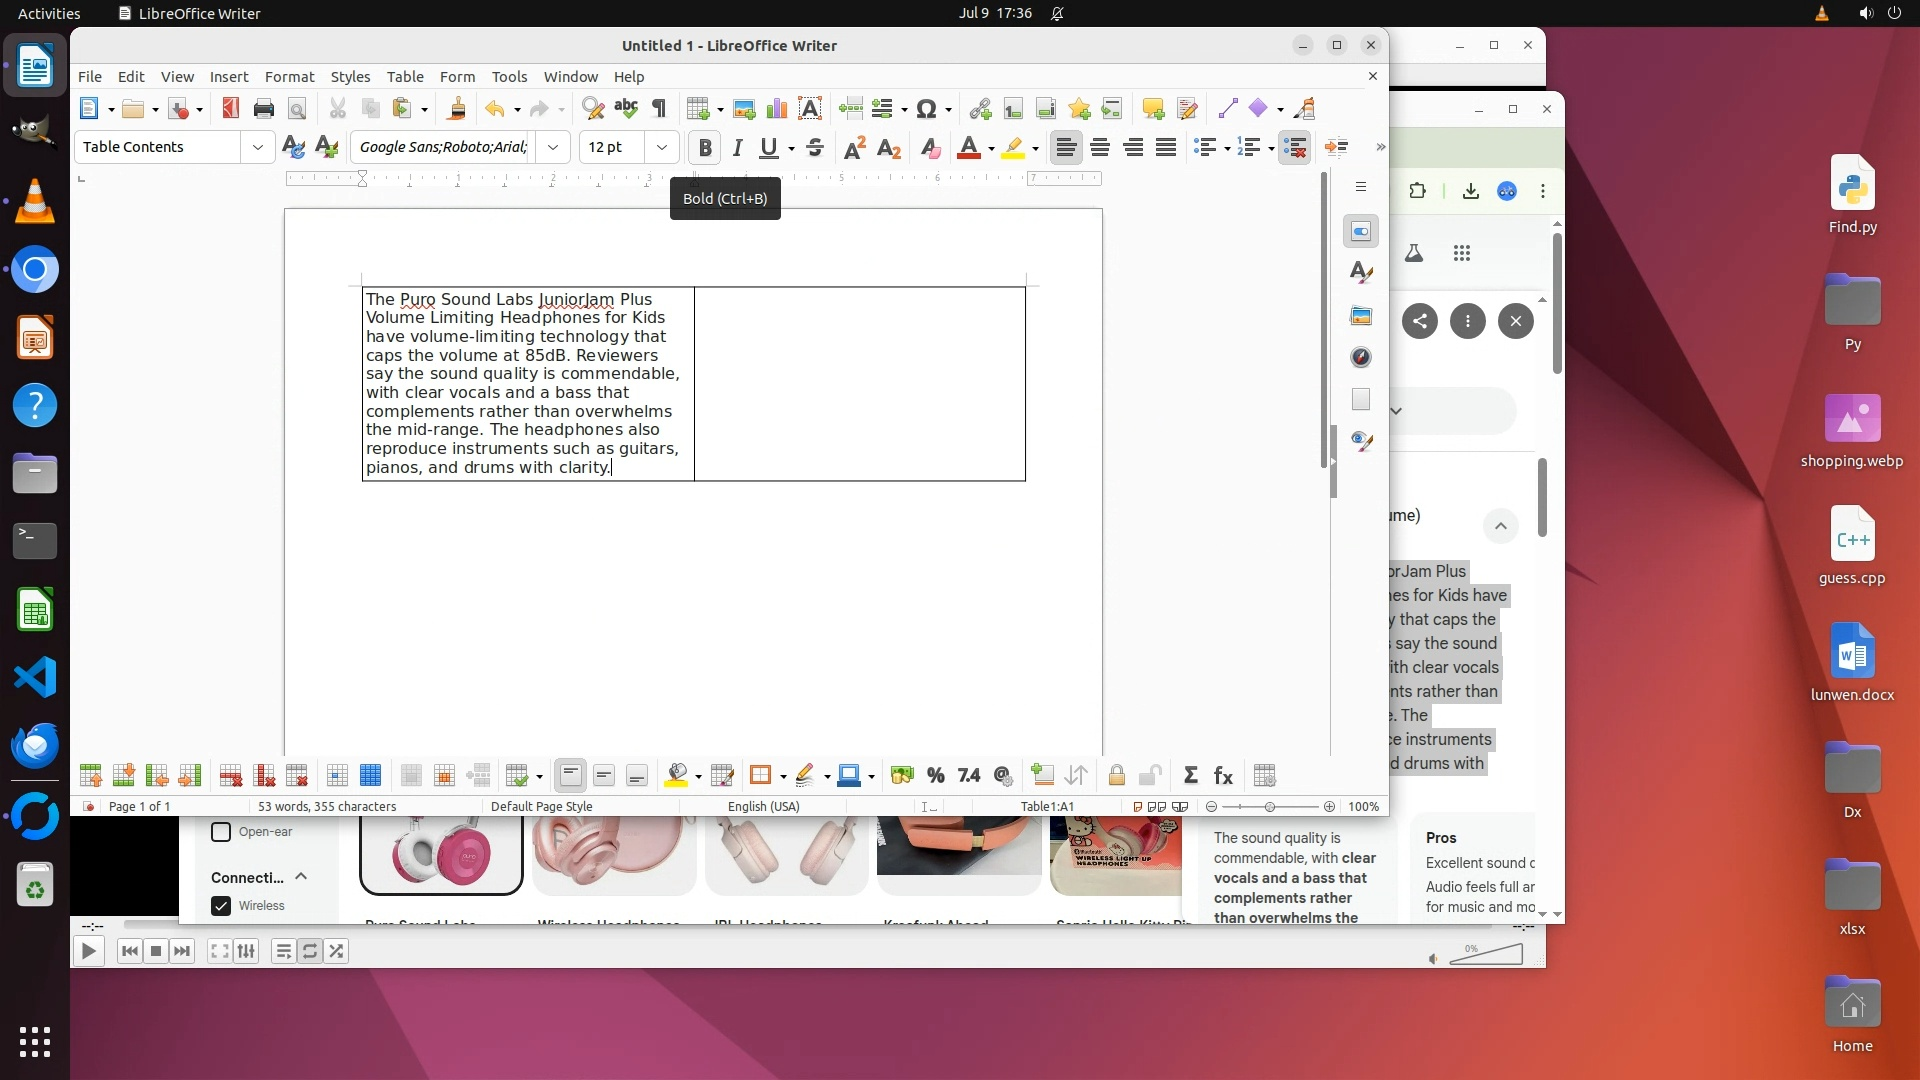Open the paragraph style dropdown arrow
This screenshot has width=1920, height=1080.
click(x=258, y=148)
